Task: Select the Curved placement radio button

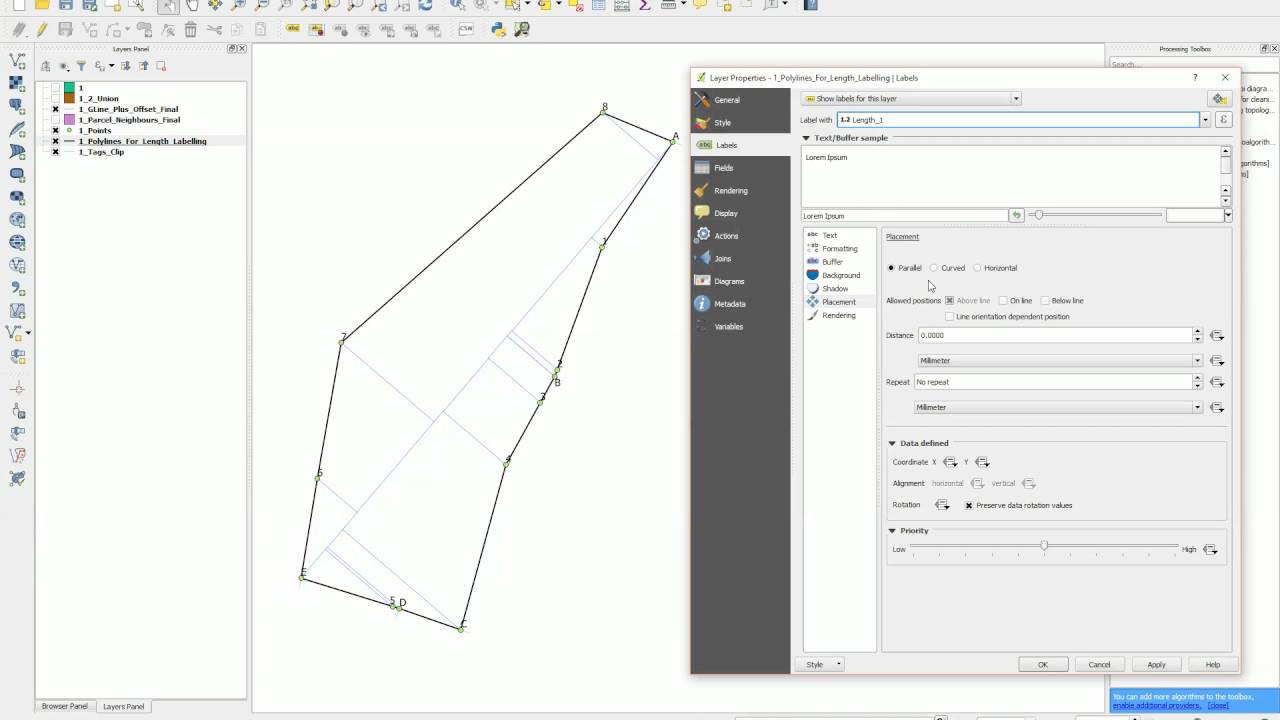Action: point(934,268)
